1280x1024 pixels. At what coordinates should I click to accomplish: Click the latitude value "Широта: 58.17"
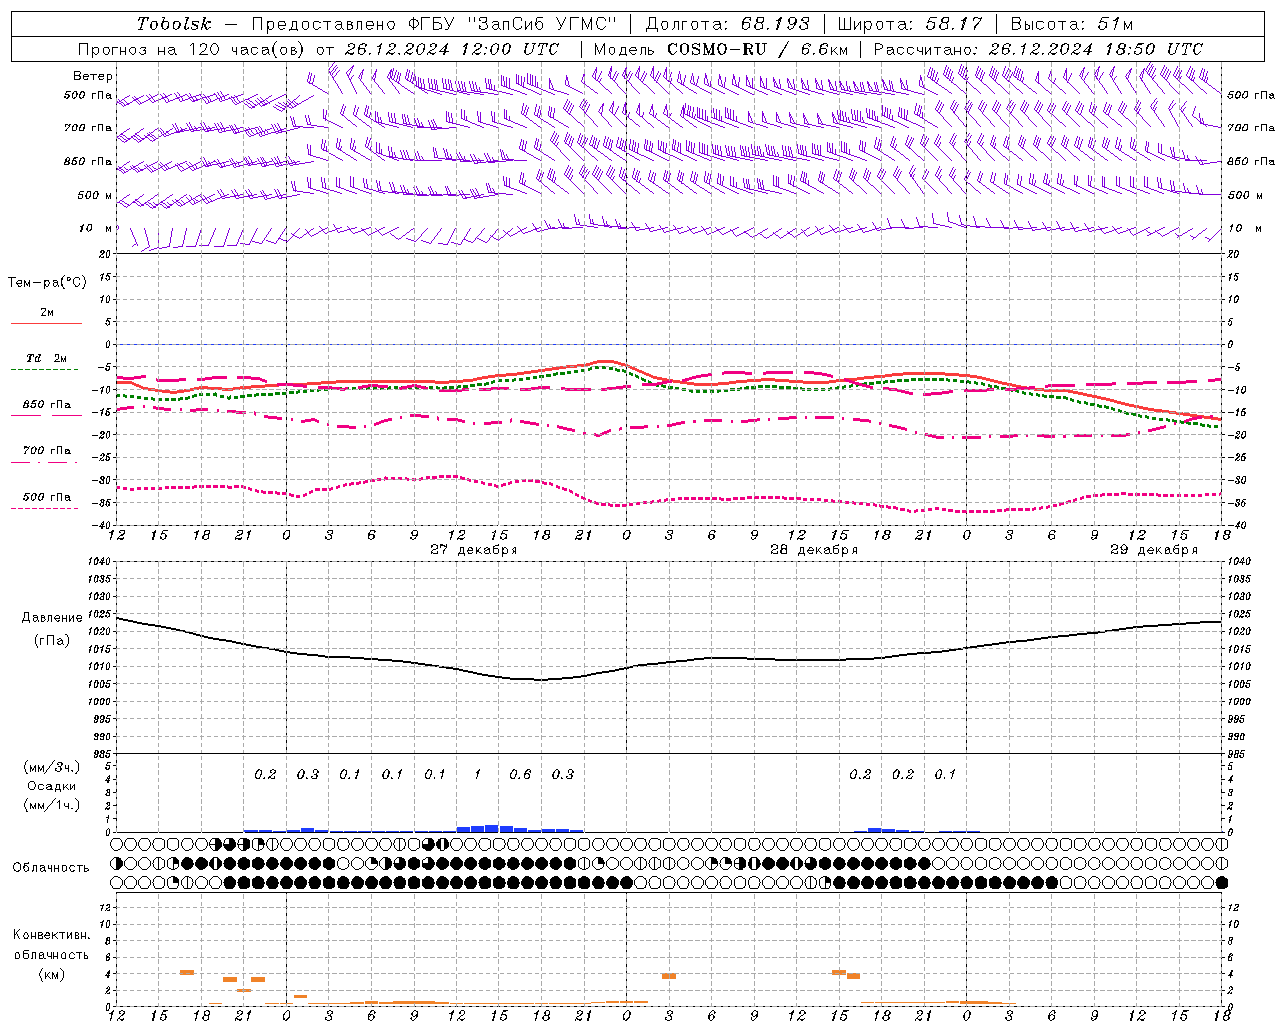910,24
